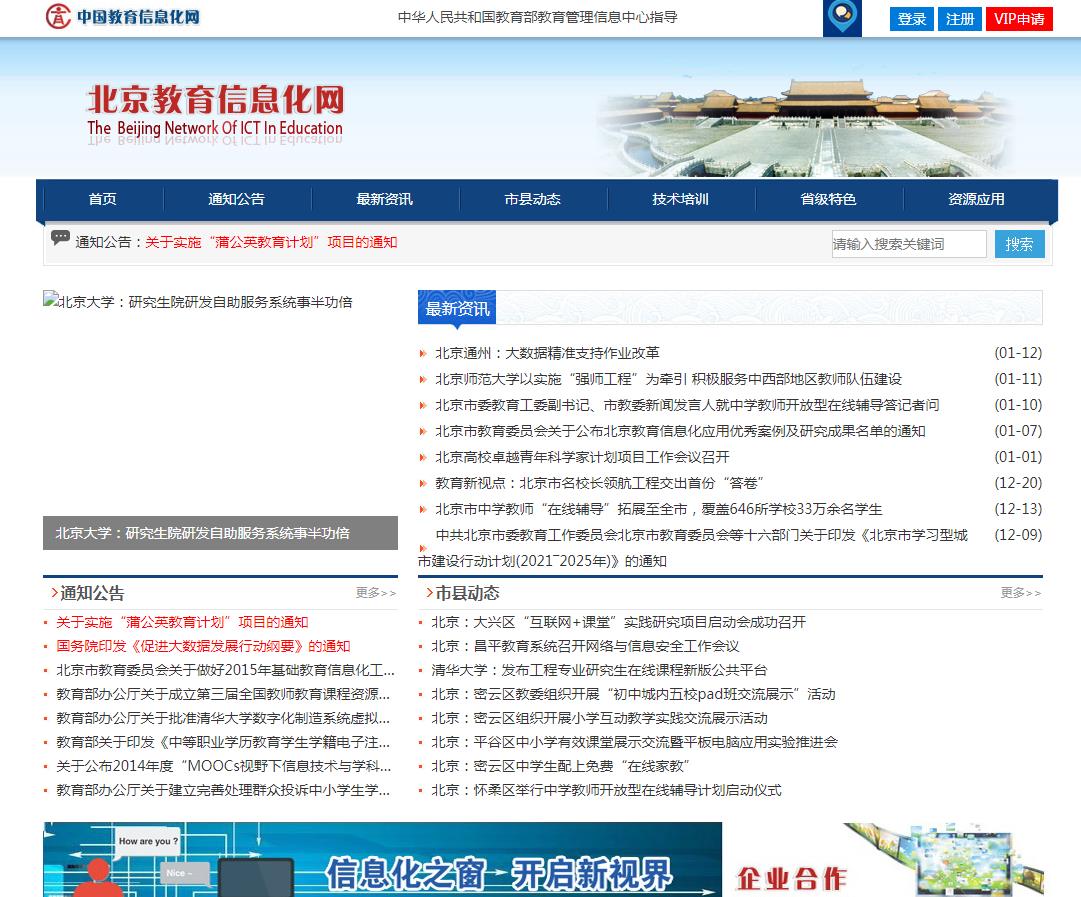Image resolution: width=1081 pixels, height=897 pixels.
Task: Open notice about 清华大学数字化制造系统虚拟
Action: click(x=223, y=718)
